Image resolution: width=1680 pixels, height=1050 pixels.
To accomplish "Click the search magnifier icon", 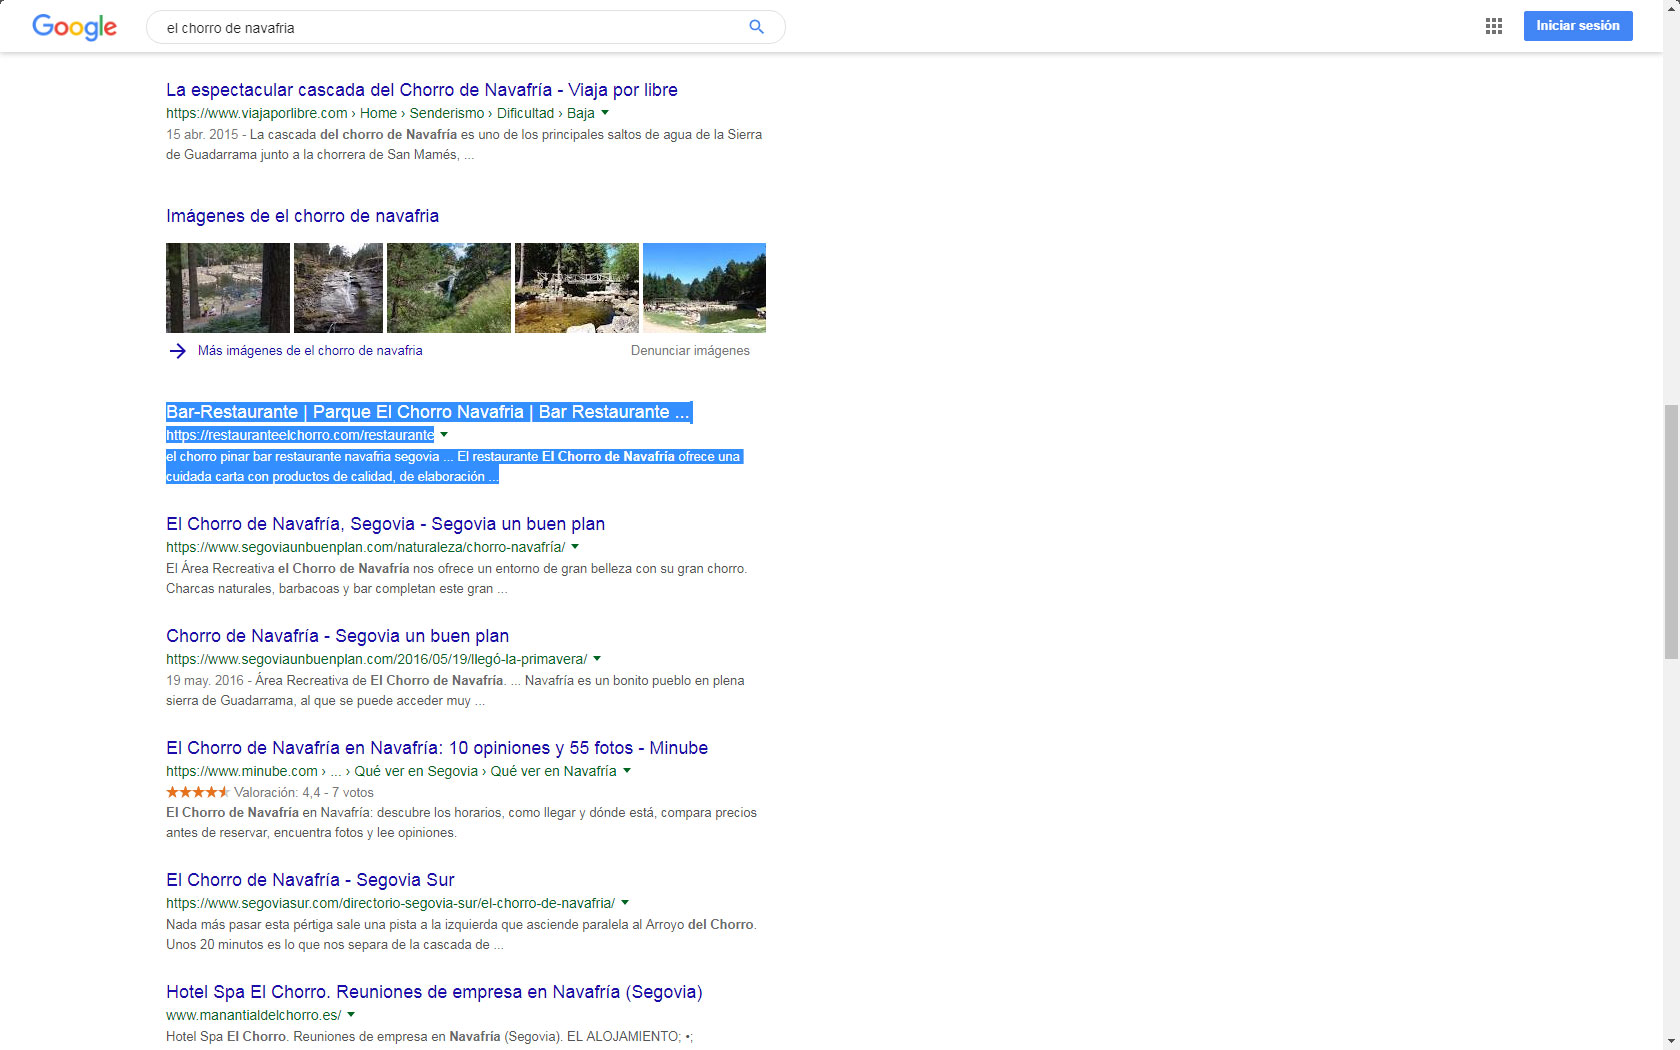I will (757, 27).
